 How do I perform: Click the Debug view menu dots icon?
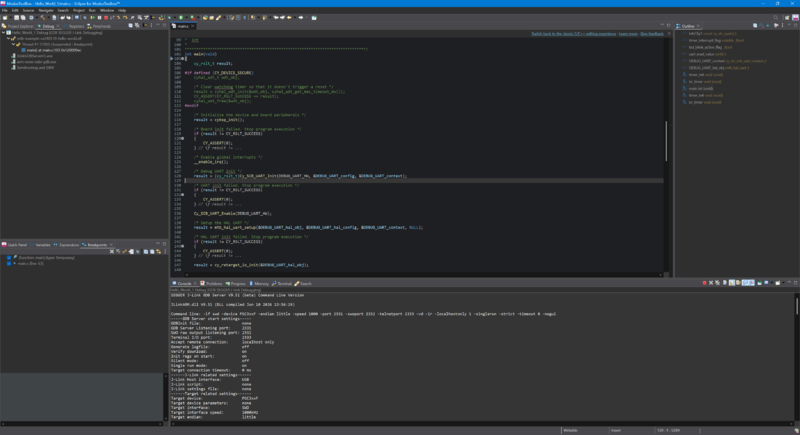pos(152,25)
